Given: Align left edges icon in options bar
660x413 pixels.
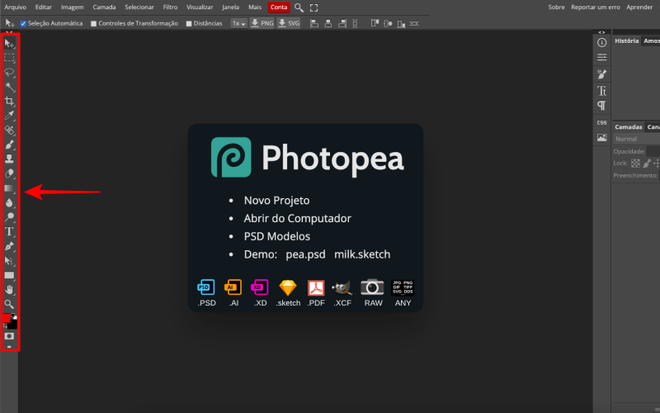Looking at the screenshot, I should click(314, 24).
